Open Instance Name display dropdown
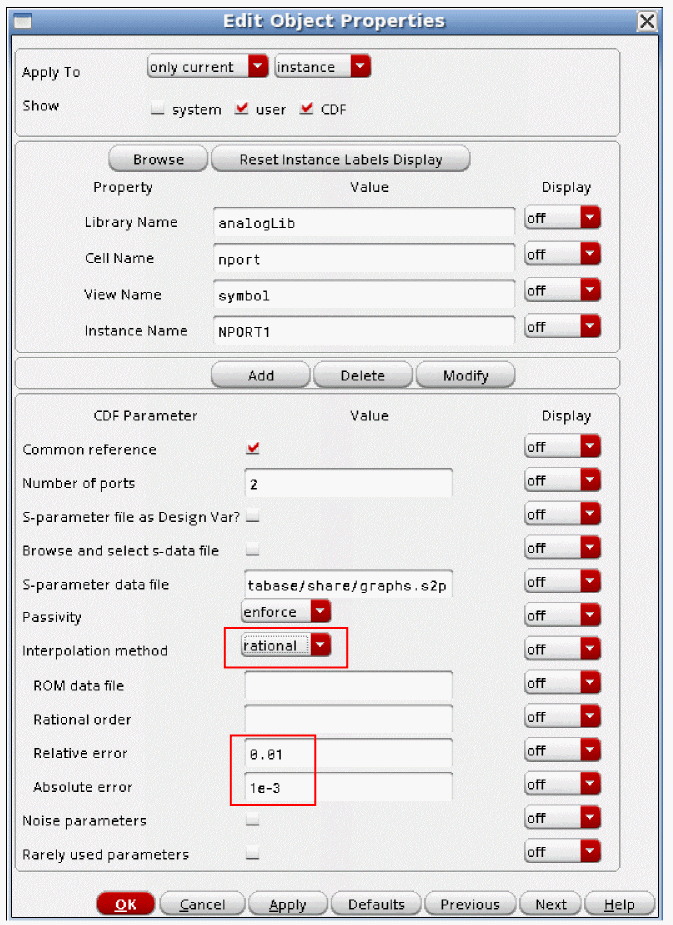 563,327
